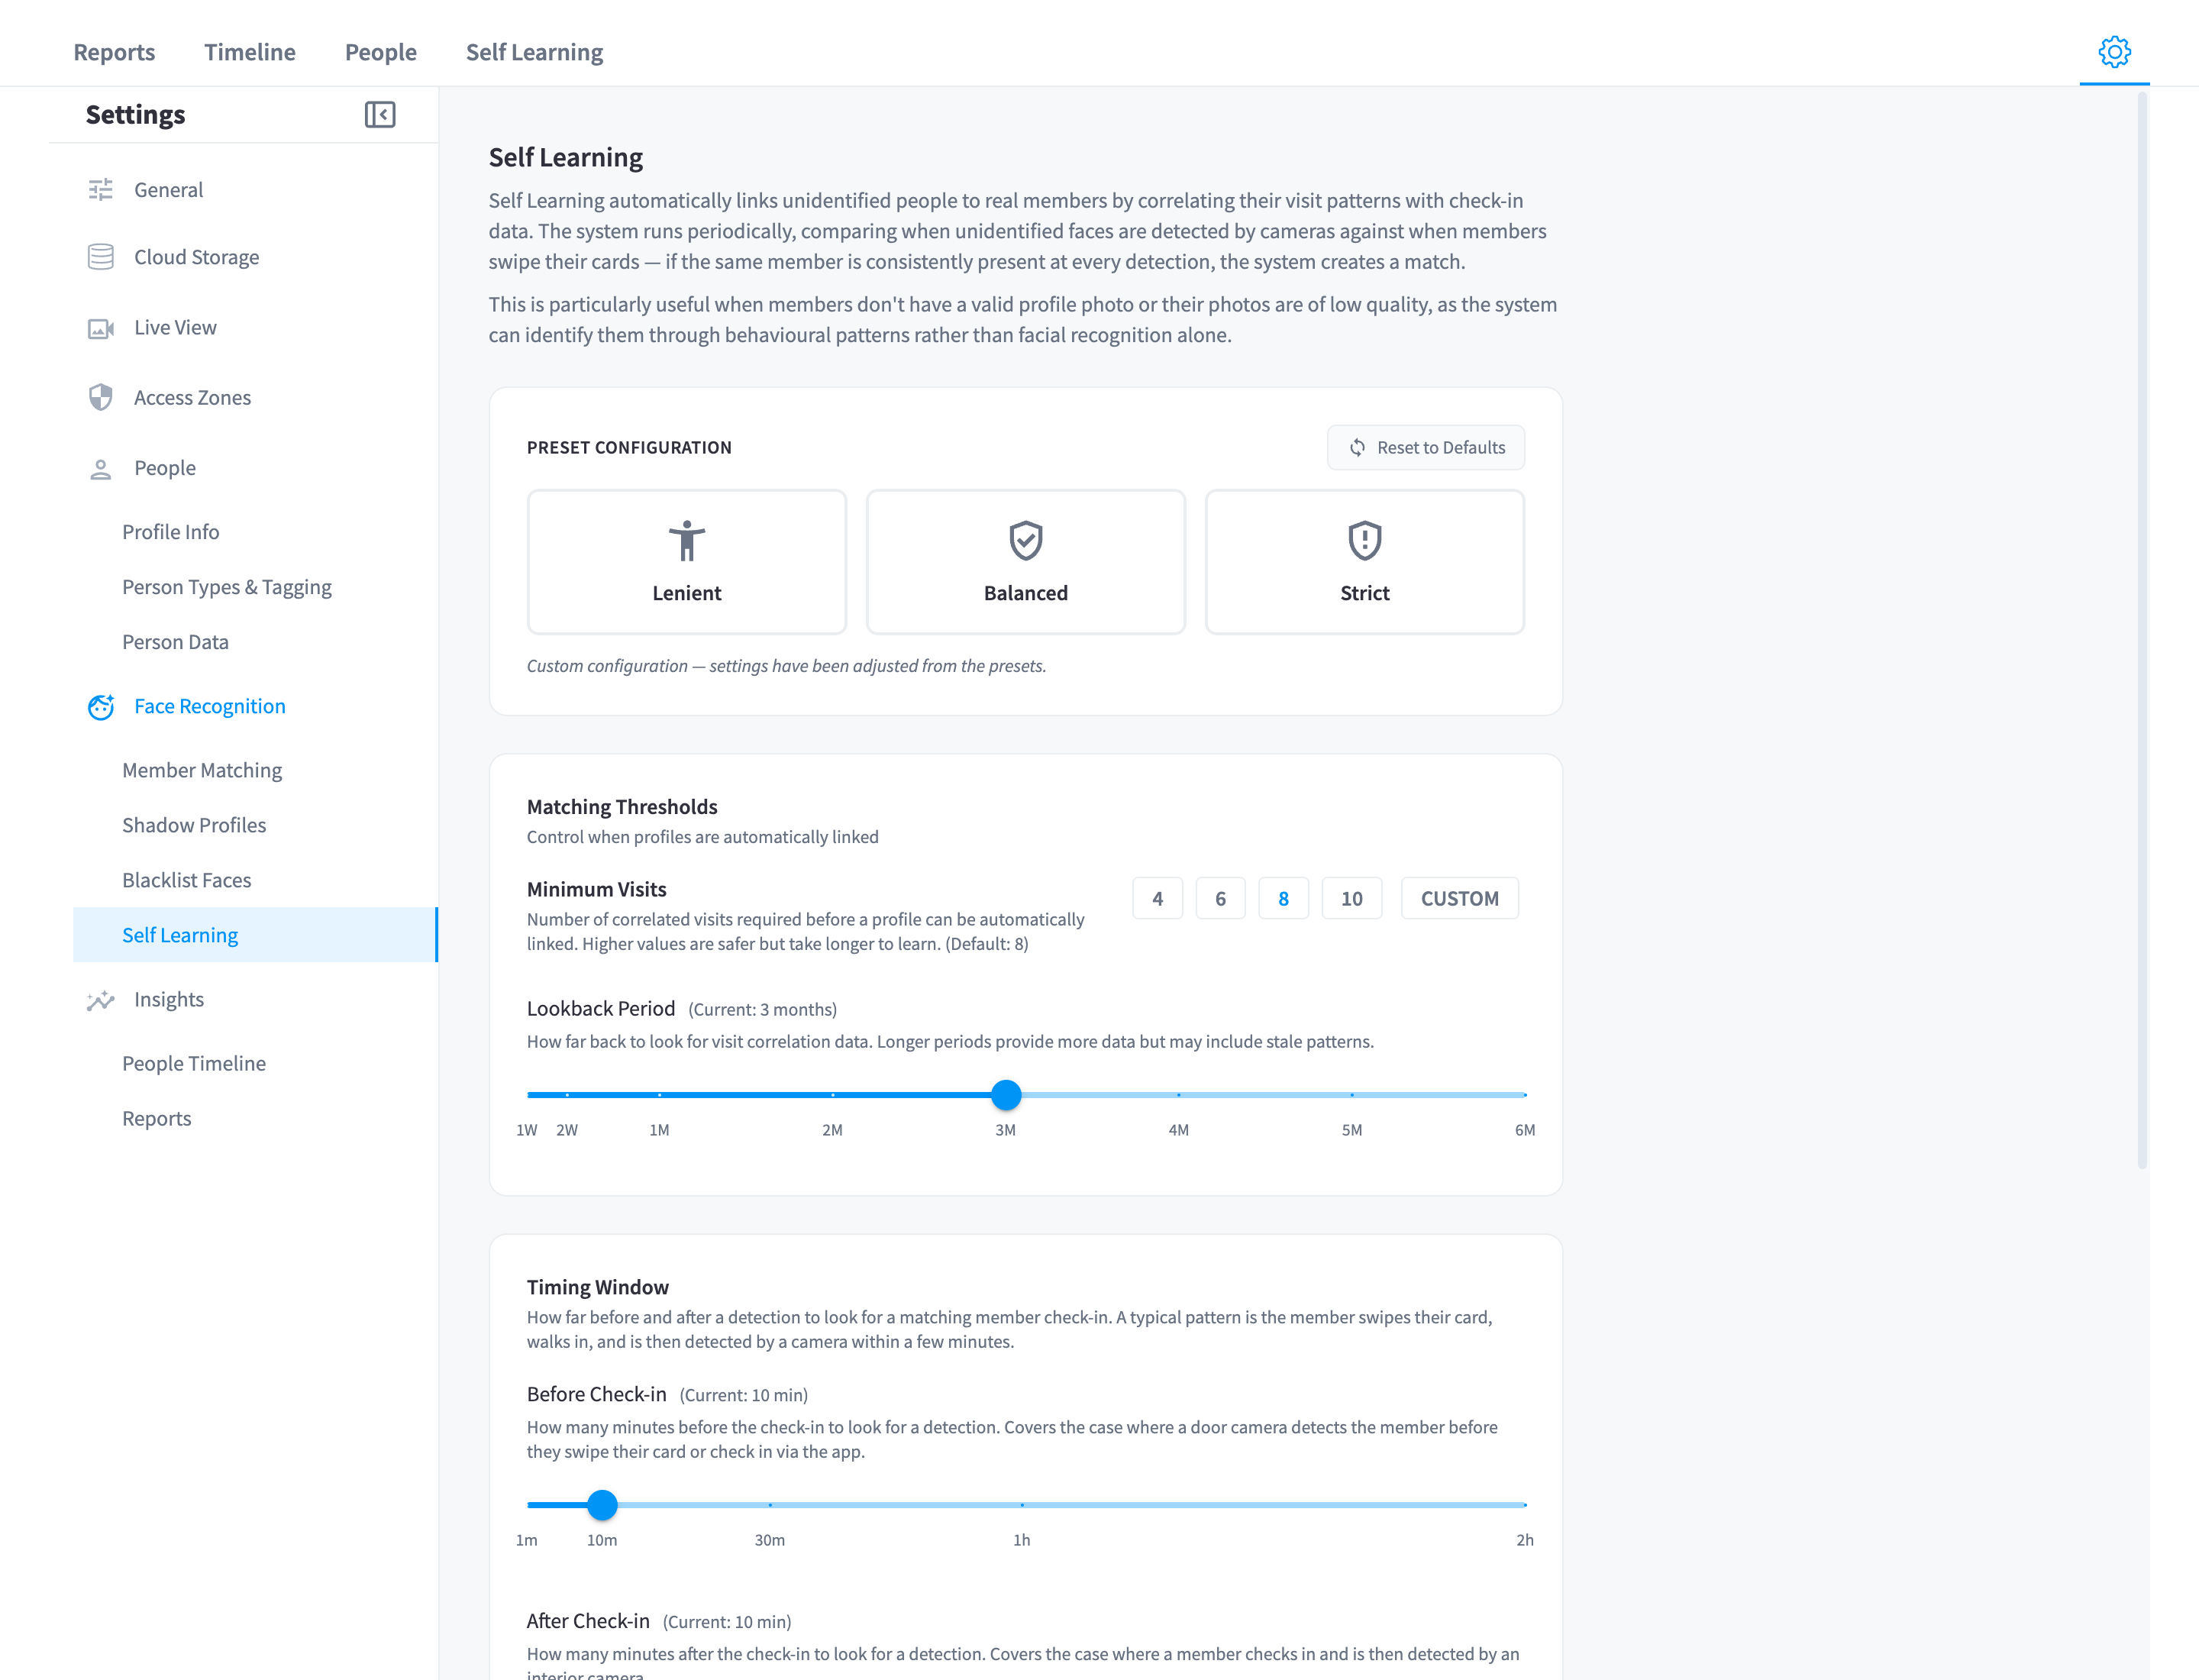Select Person Types & Tagging sub-item

click(227, 587)
